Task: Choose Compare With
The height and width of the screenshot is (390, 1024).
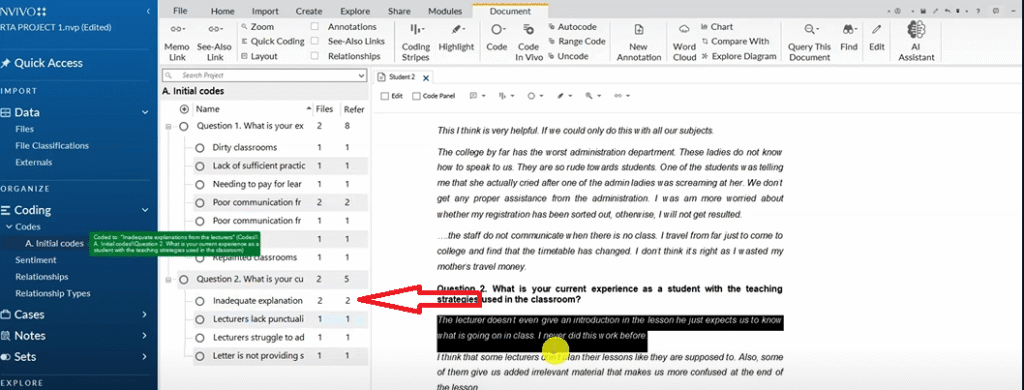Action: (735, 41)
